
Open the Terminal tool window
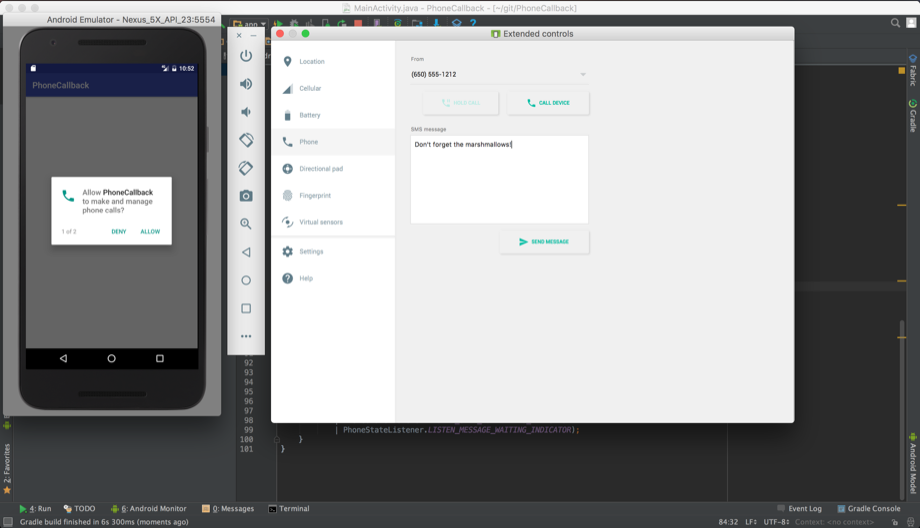pos(289,509)
